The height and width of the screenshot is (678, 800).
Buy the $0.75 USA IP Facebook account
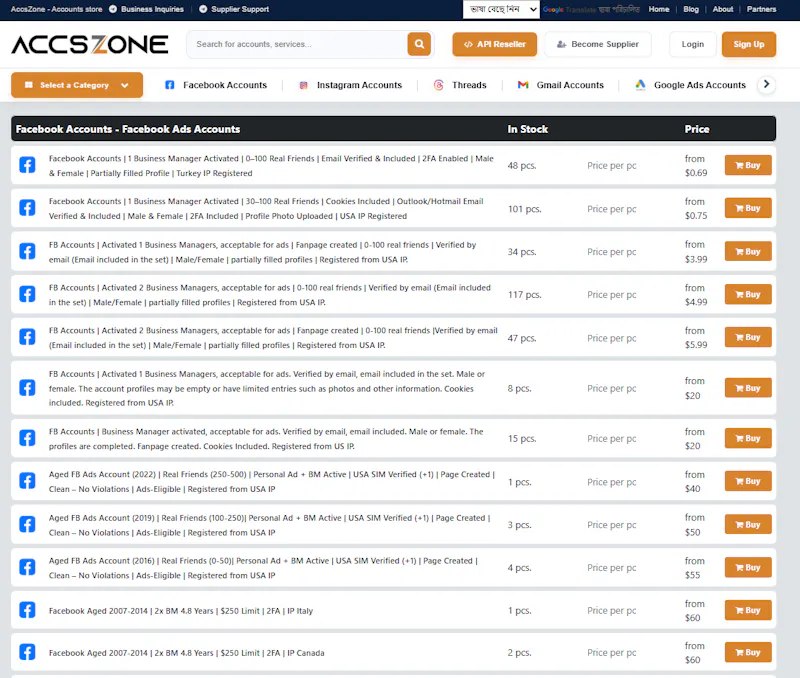[x=748, y=208]
